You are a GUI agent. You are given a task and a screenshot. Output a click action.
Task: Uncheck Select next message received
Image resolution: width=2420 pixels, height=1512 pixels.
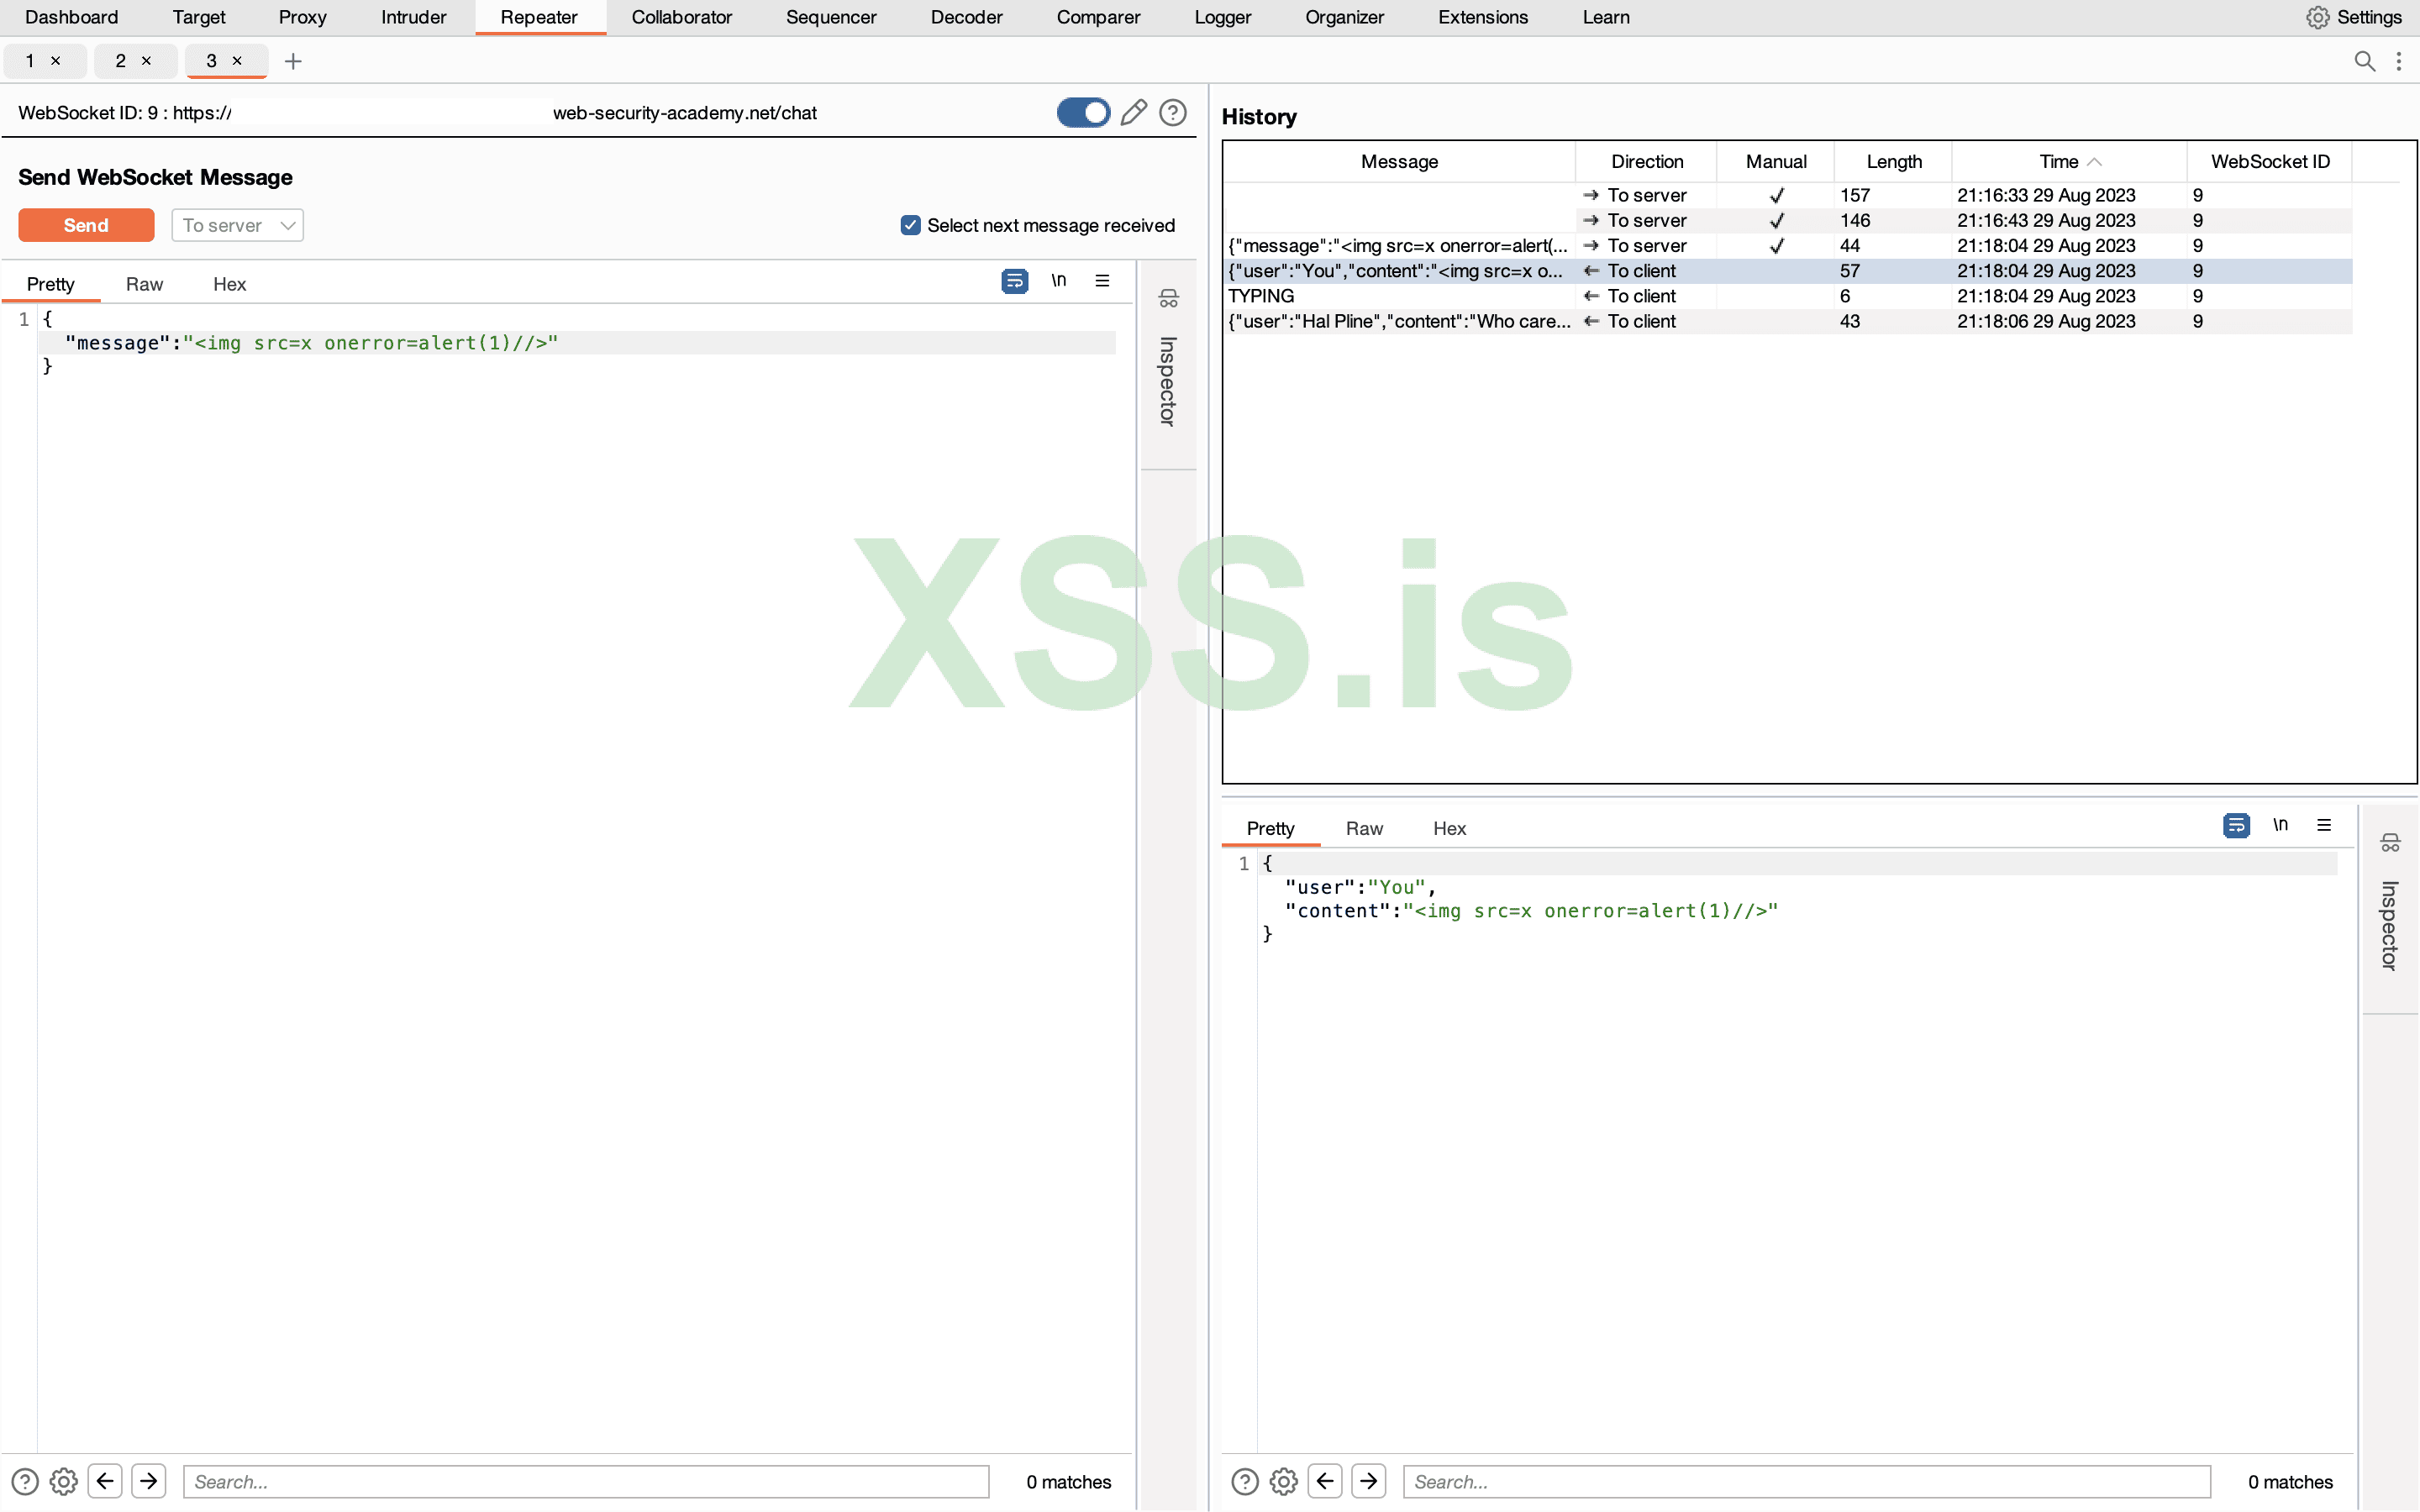point(910,225)
